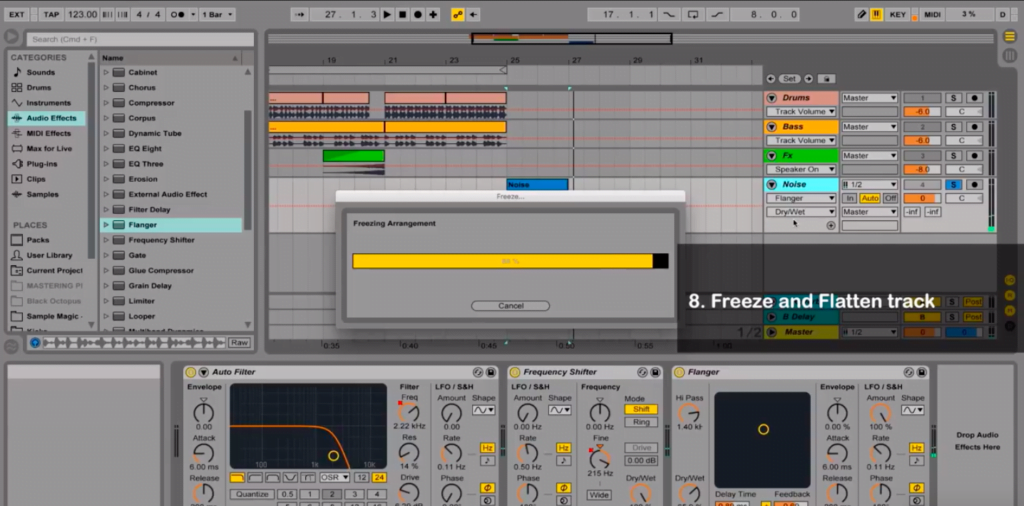Click the freezing progress bar
1024x506 pixels.
click(x=510, y=261)
